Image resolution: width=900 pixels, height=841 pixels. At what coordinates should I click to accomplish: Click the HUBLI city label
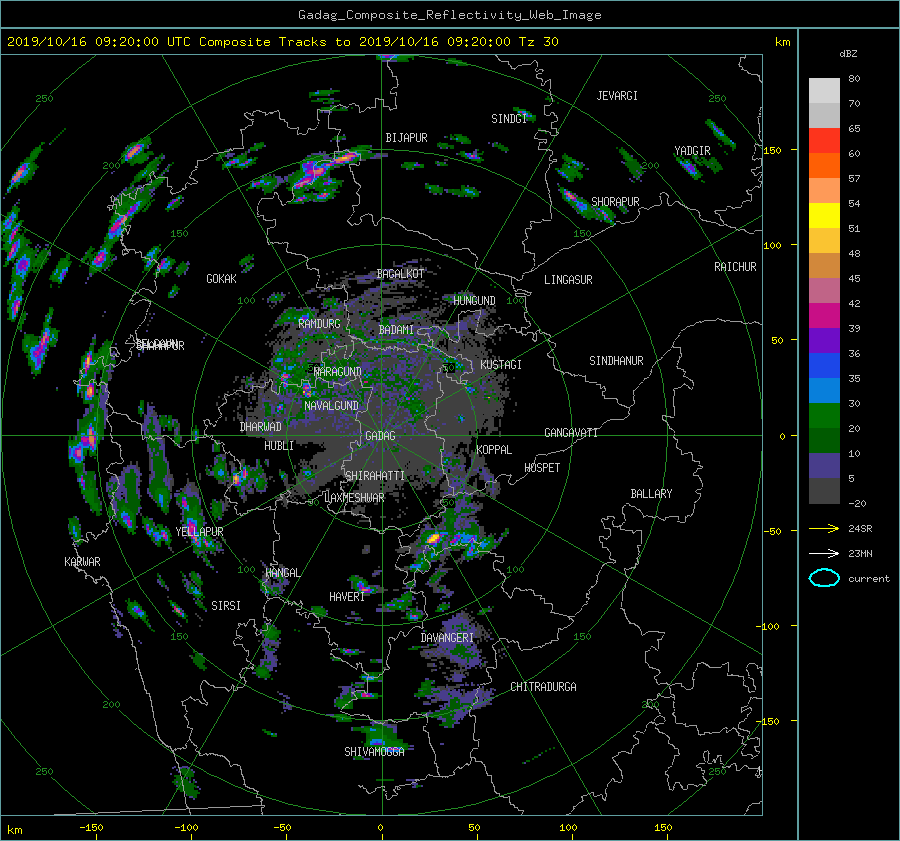point(279,446)
